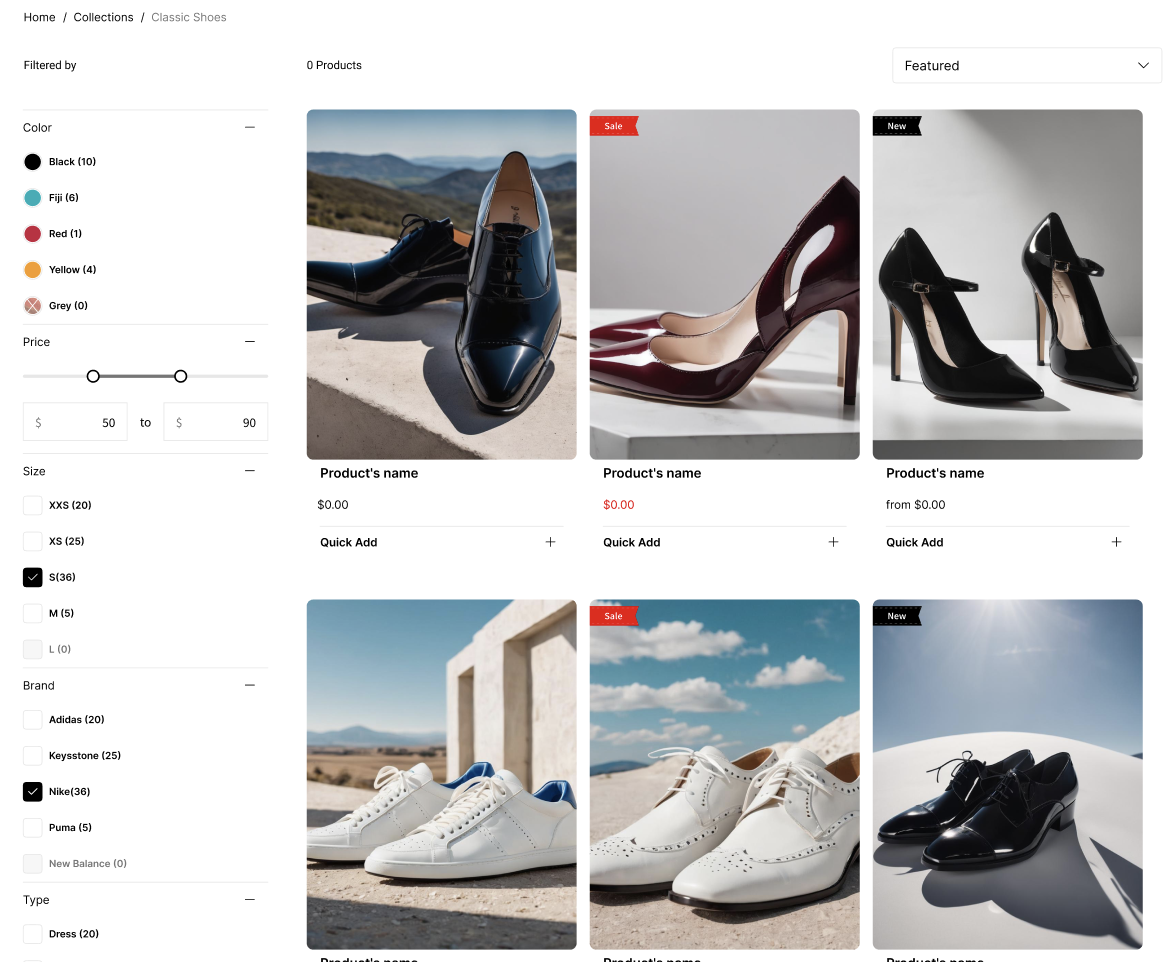Tick the Dress type checkbox
Screen dimensions: 1168x962
coord(33,934)
